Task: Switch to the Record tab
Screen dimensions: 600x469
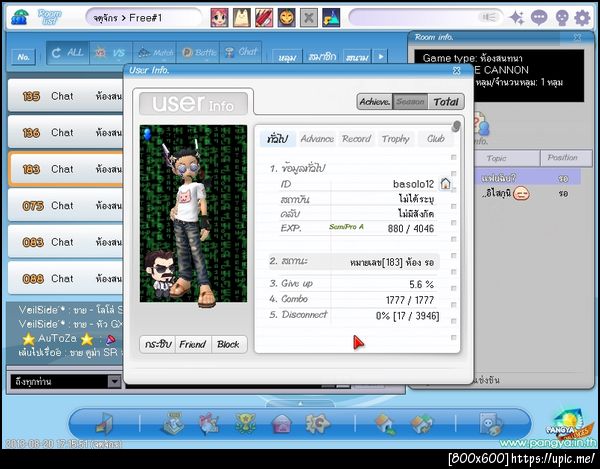Action: click(x=357, y=138)
